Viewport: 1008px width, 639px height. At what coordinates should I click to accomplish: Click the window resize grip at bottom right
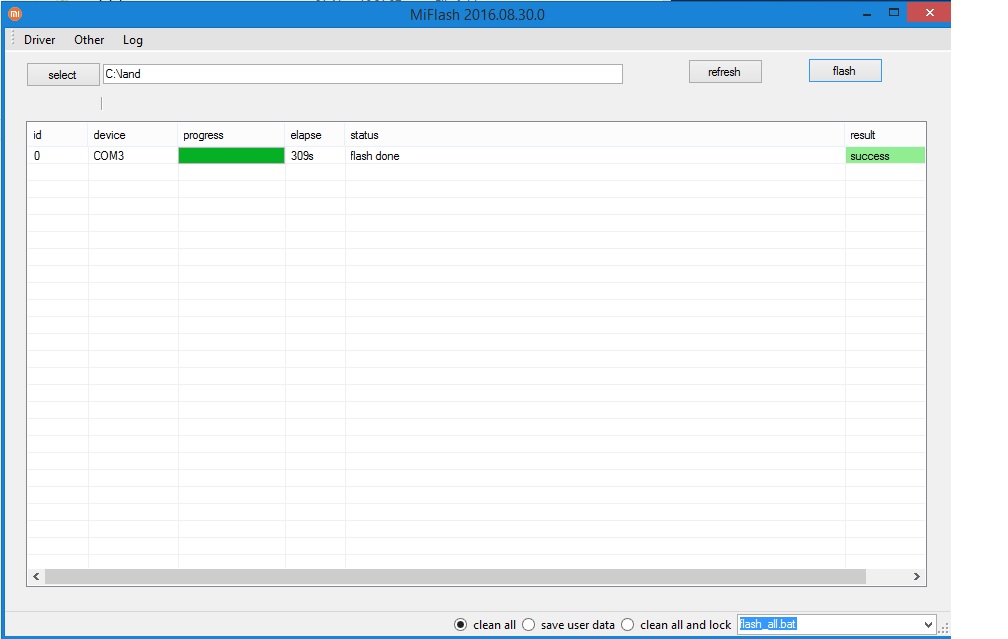(x=944, y=629)
